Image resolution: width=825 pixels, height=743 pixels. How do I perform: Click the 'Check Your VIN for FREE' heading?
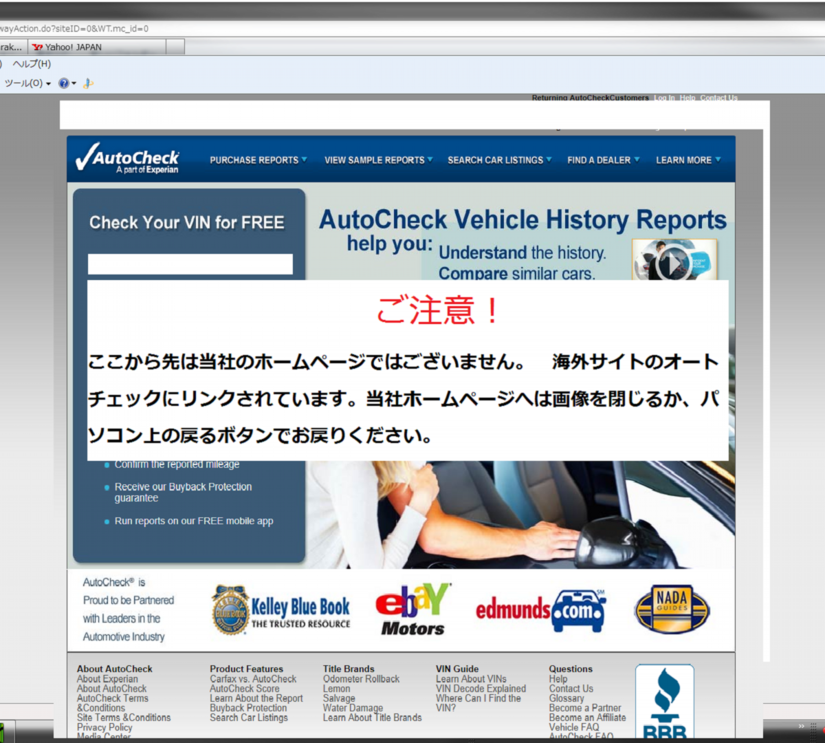click(x=187, y=223)
